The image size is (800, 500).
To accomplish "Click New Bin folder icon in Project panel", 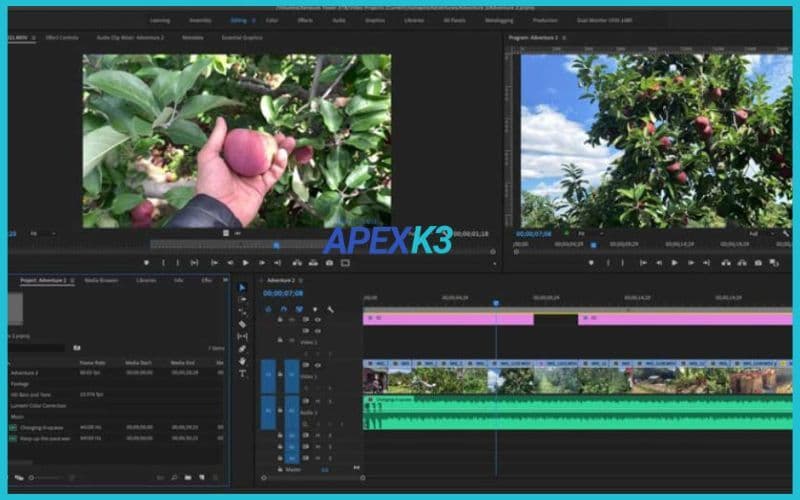I will coord(187,477).
